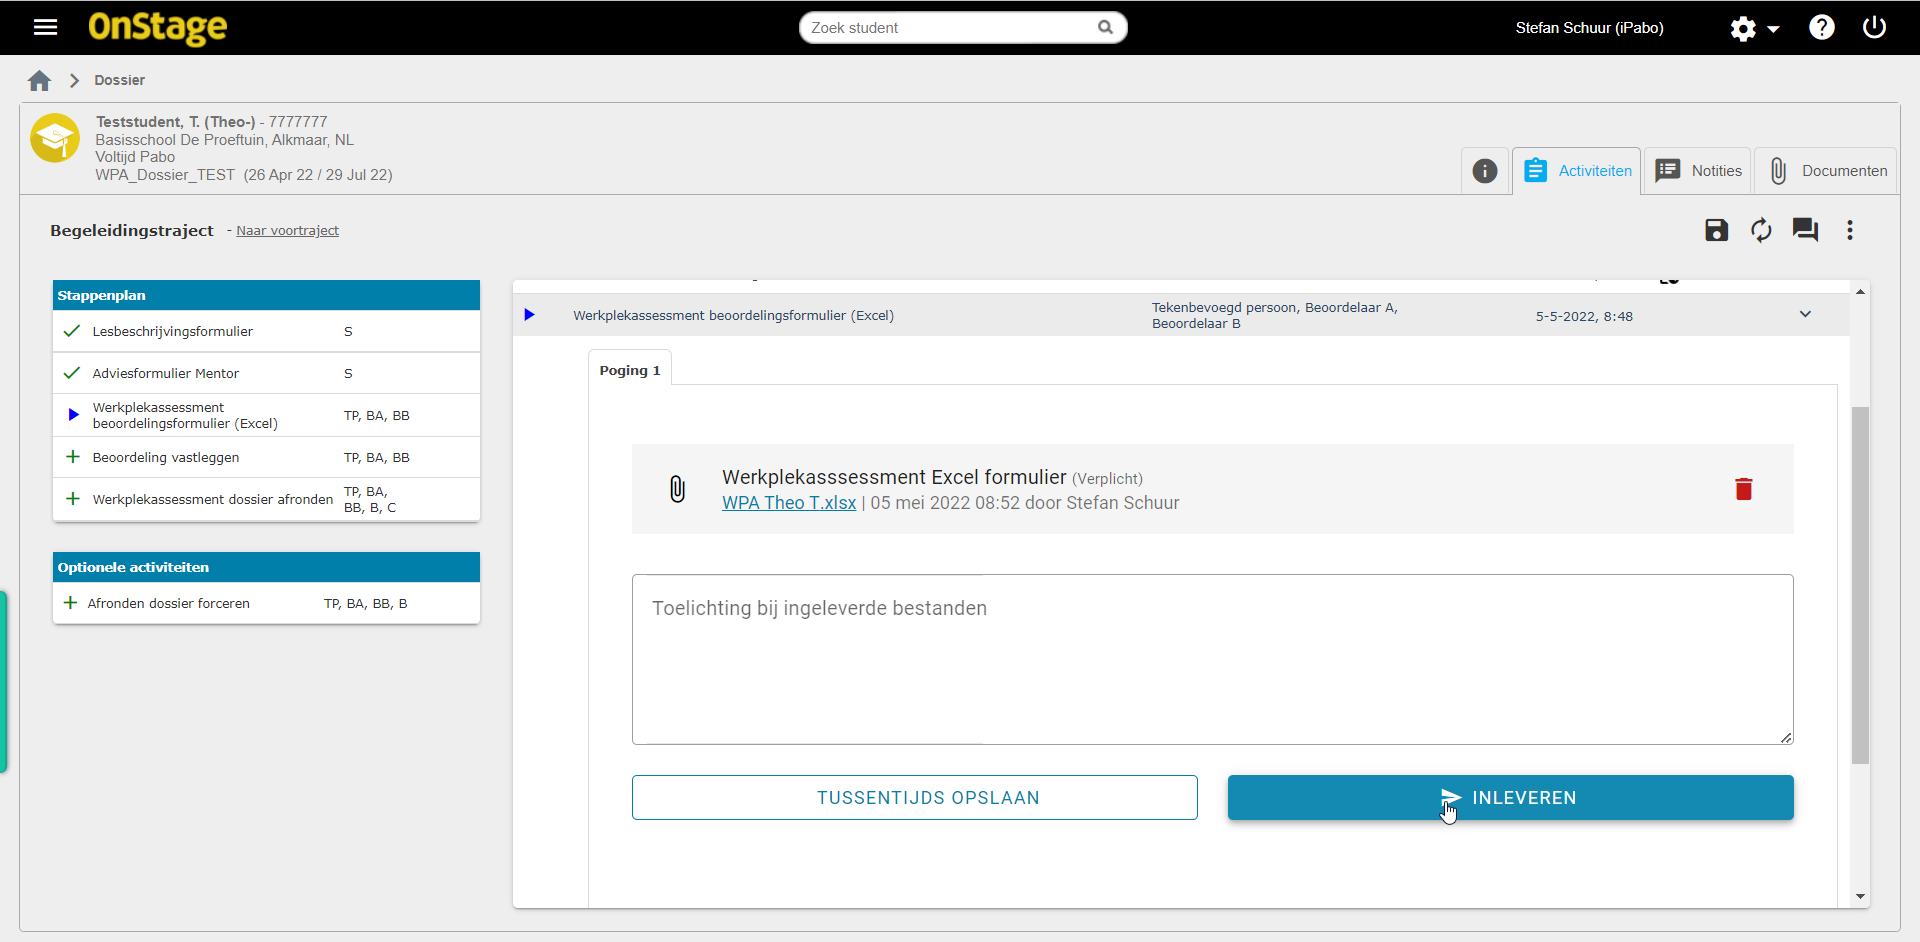Open Werkplekassessment dossier afronden step
Screen dimensions: 1920x942
point(213,499)
